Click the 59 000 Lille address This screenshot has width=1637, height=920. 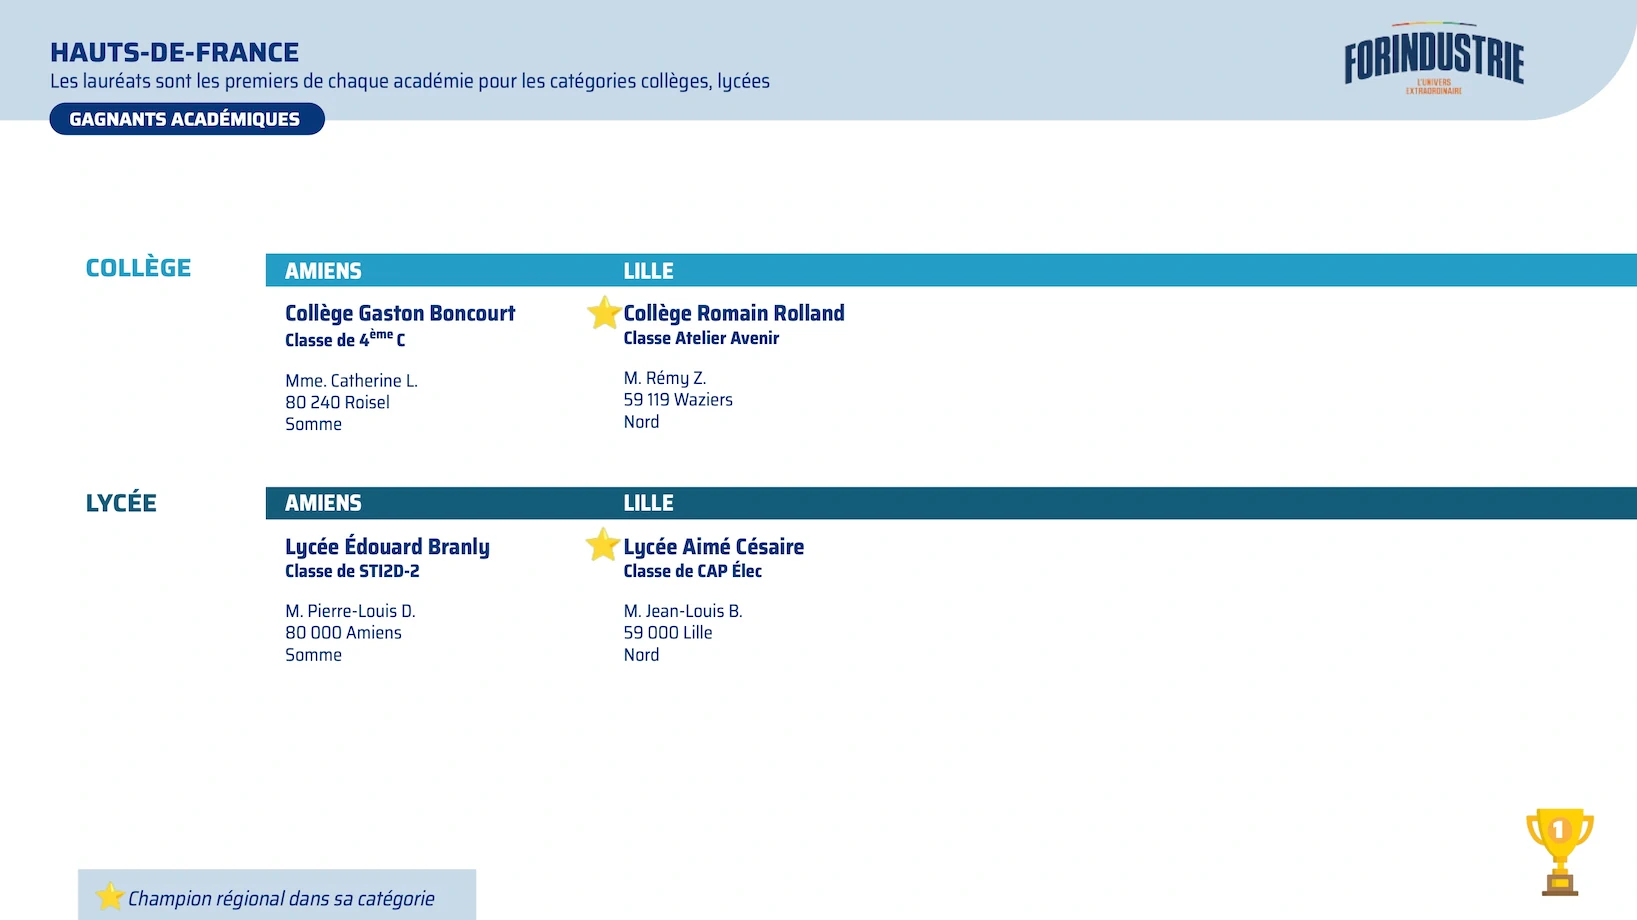(668, 633)
